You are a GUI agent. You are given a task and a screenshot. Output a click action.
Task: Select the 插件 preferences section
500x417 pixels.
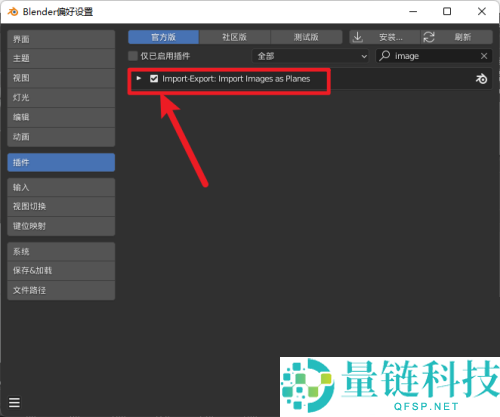click(61, 163)
